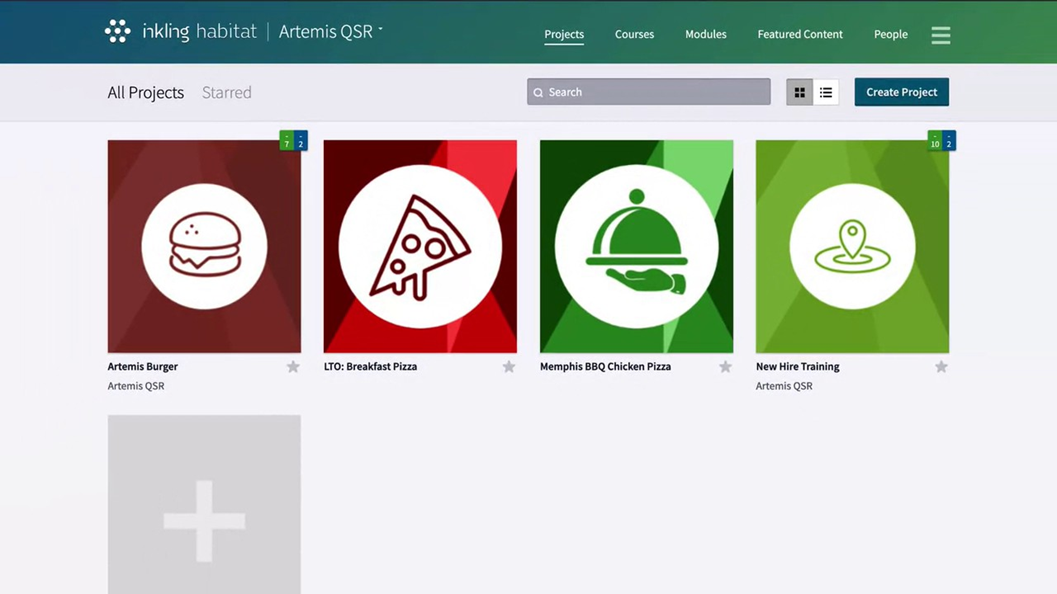Click the green badge on Artemis Burger
The image size is (1057, 594).
(287, 141)
